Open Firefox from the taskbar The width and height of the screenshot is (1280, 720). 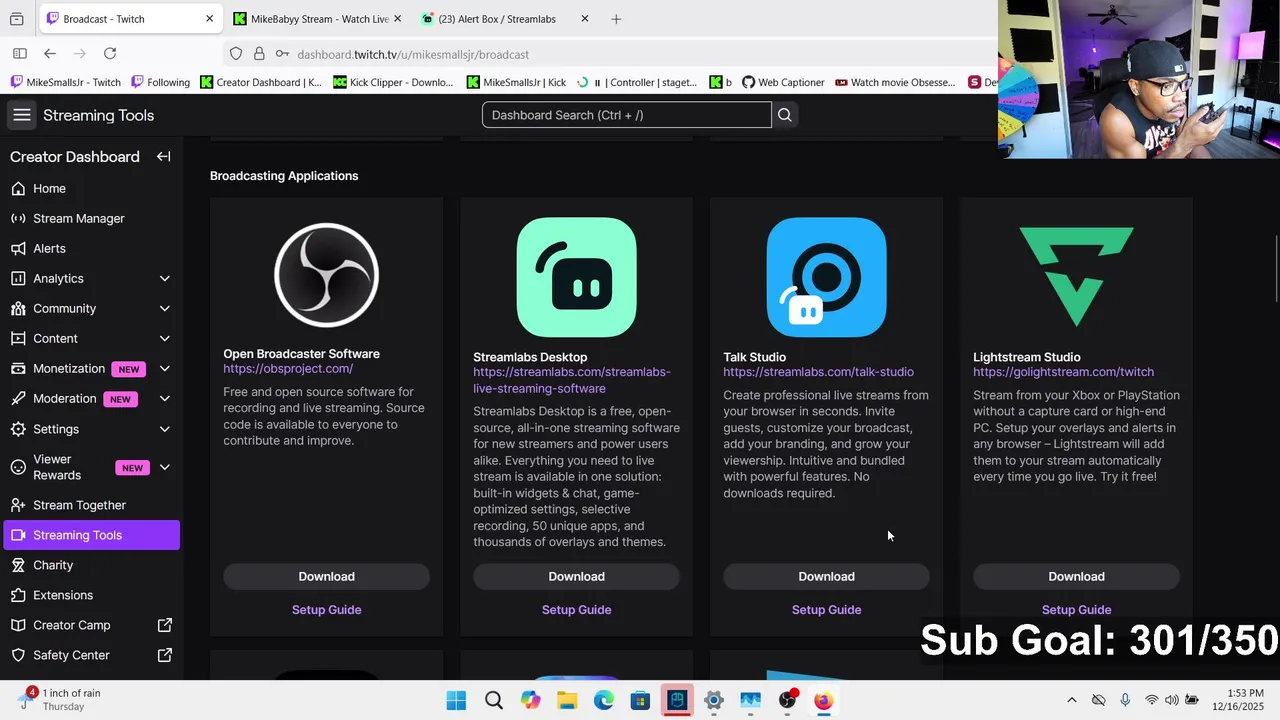pos(823,701)
